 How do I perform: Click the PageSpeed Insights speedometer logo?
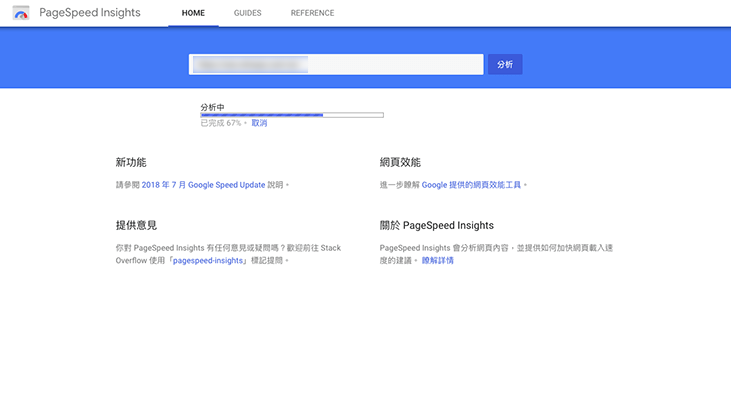[21, 13]
